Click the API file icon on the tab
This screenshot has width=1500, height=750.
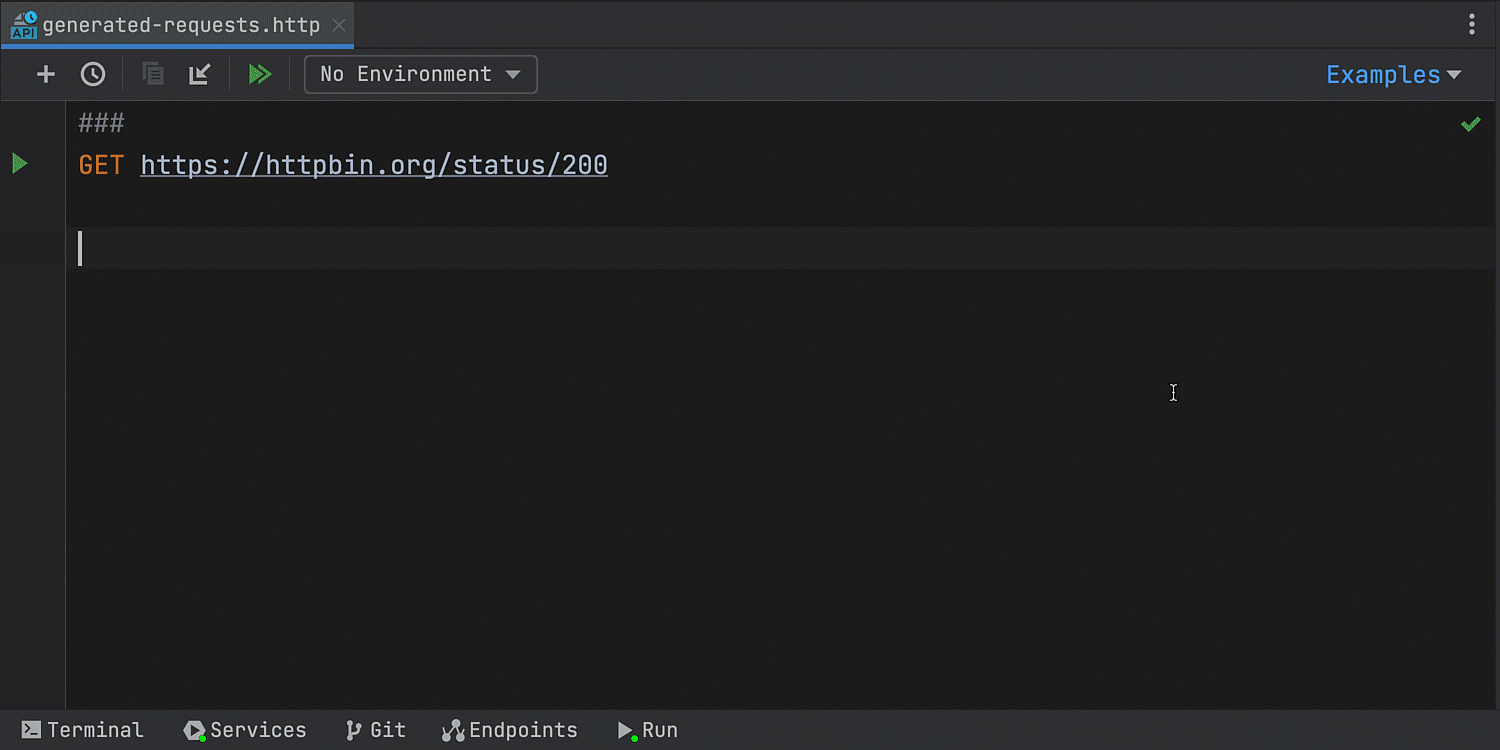pyautogui.click(x=24, y=25)
